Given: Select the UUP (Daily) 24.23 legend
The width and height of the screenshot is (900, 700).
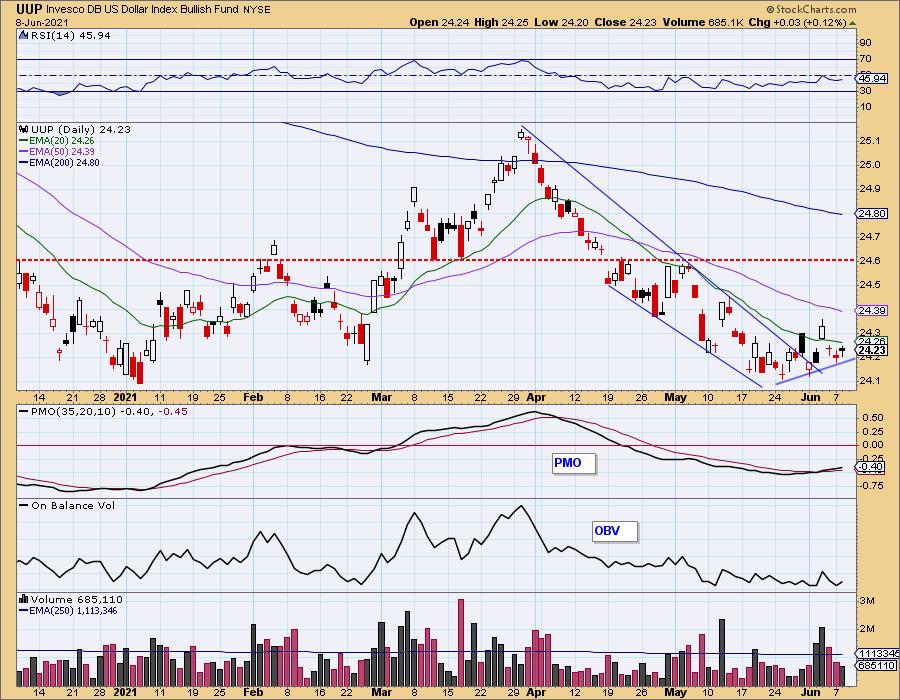Looking at the screenshot, I should pyautogui.click(x=81, y=129).
